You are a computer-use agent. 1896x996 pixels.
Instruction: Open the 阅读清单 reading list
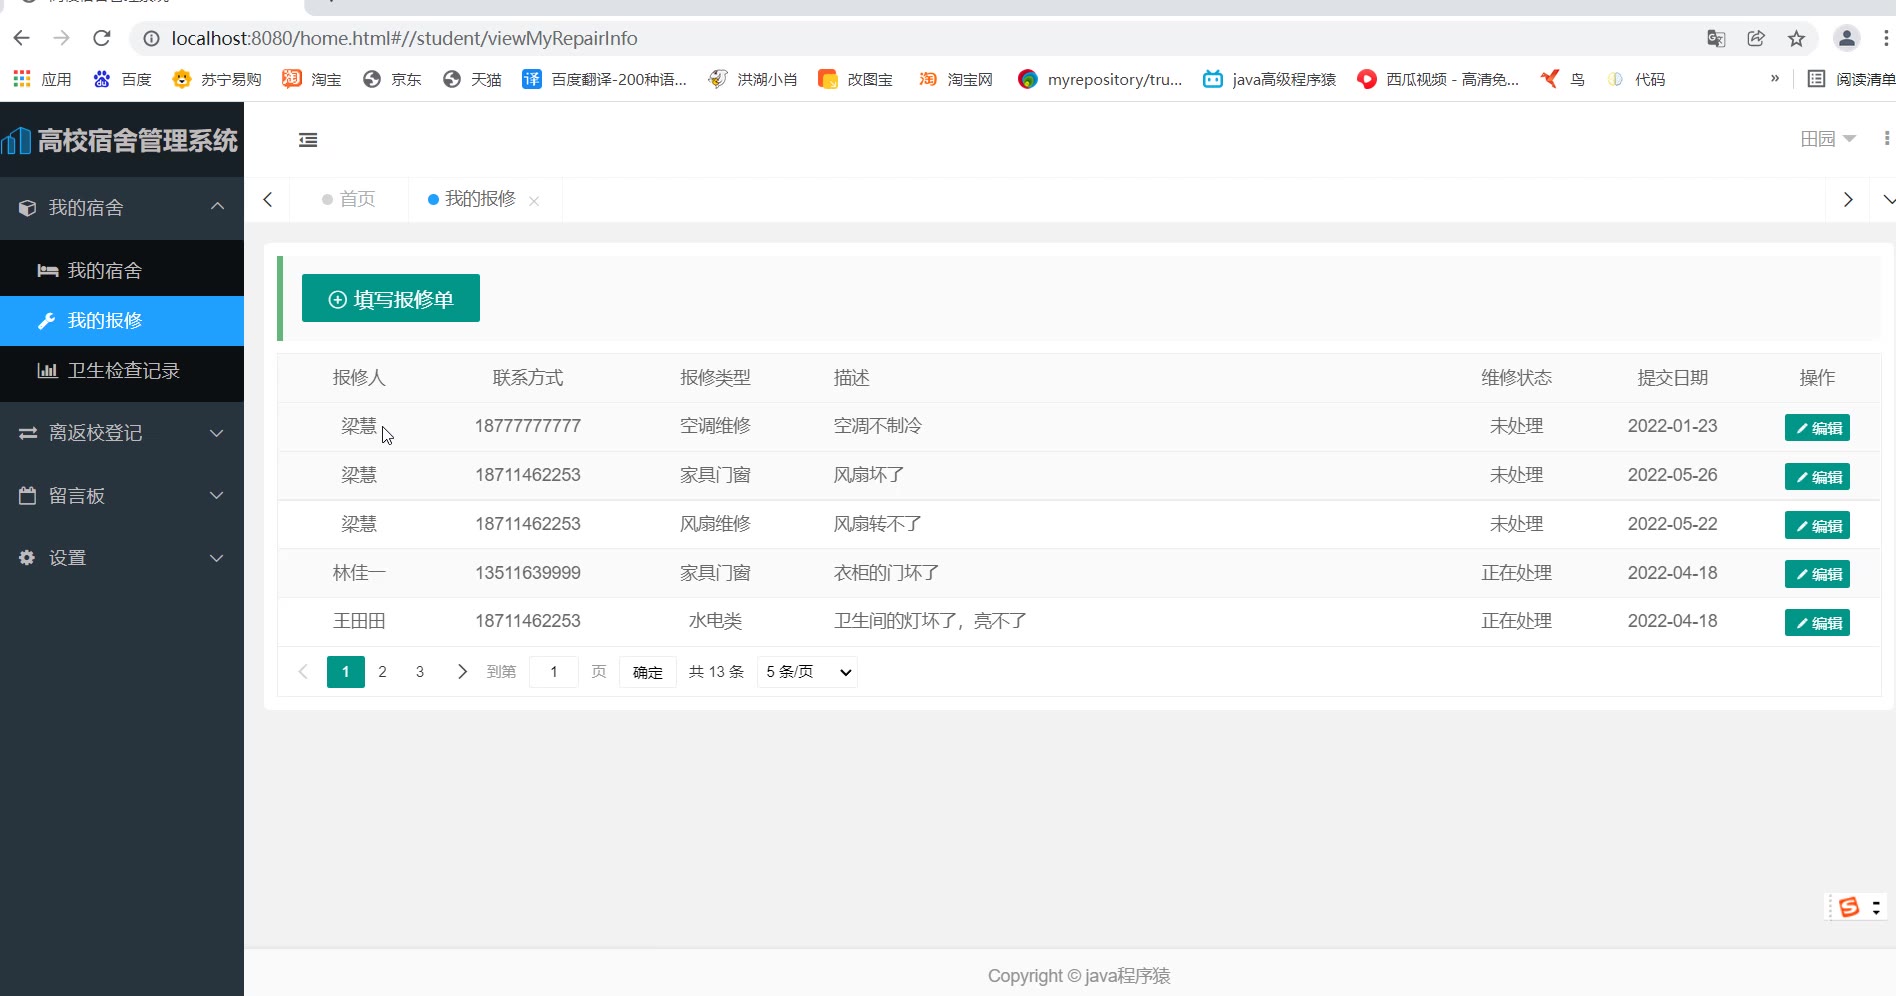pyautogui.click(x=1850, y=79)
